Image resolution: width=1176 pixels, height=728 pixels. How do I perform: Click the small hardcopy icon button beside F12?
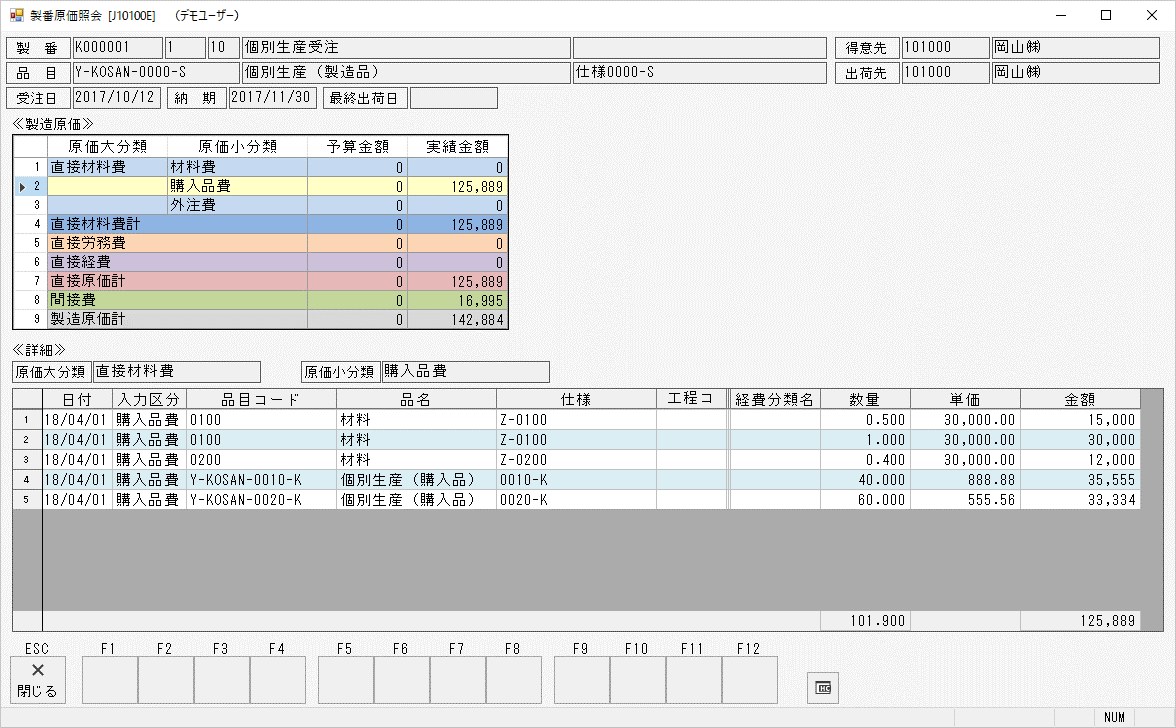click(823, 687)
